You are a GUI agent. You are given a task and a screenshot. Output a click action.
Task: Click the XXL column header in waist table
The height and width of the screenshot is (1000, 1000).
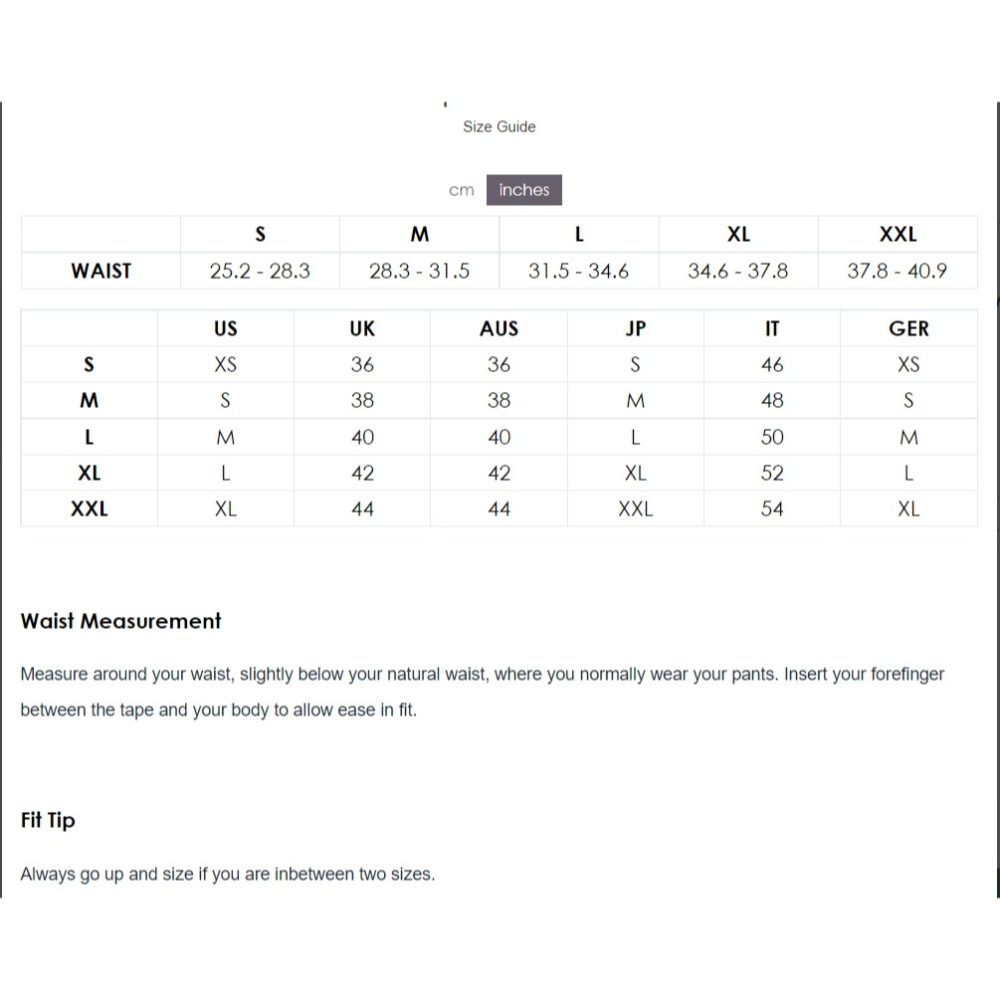[897, 235]
